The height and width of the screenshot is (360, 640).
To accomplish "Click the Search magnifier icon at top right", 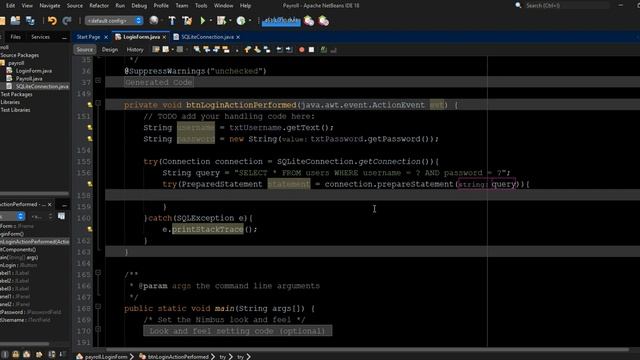I will [518, 5].
